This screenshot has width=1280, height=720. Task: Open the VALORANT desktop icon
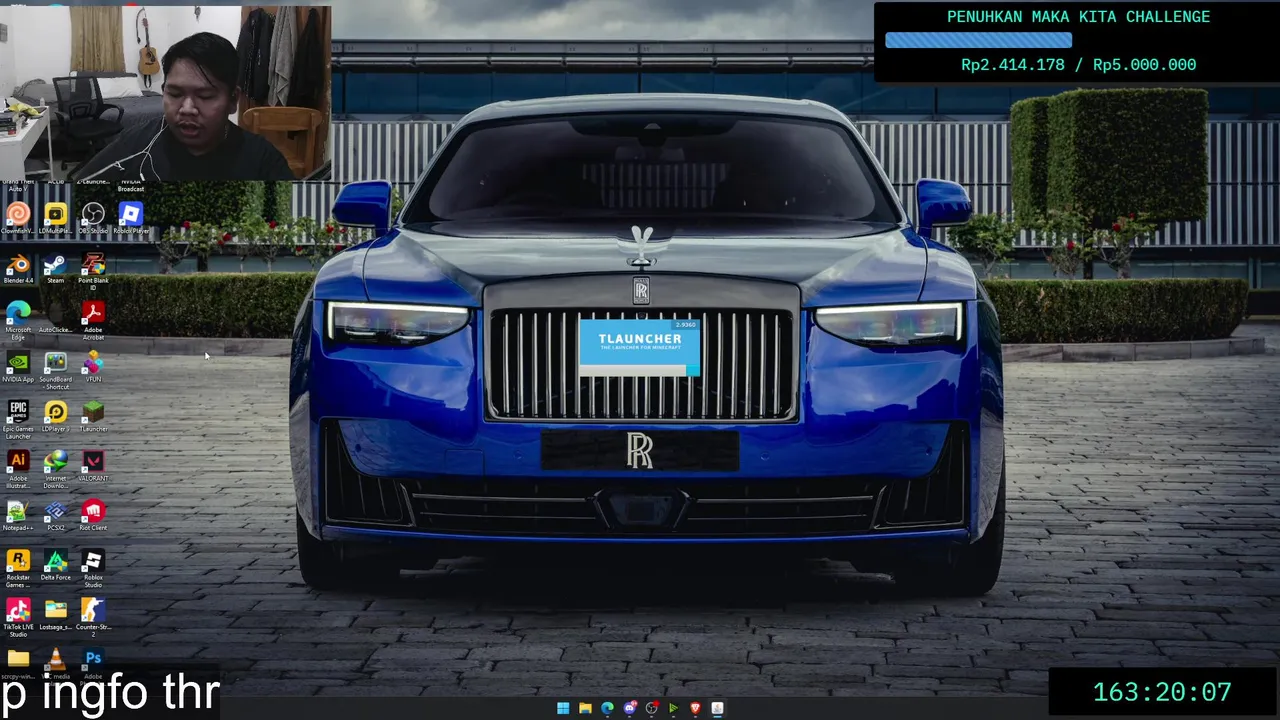point(93,466)
